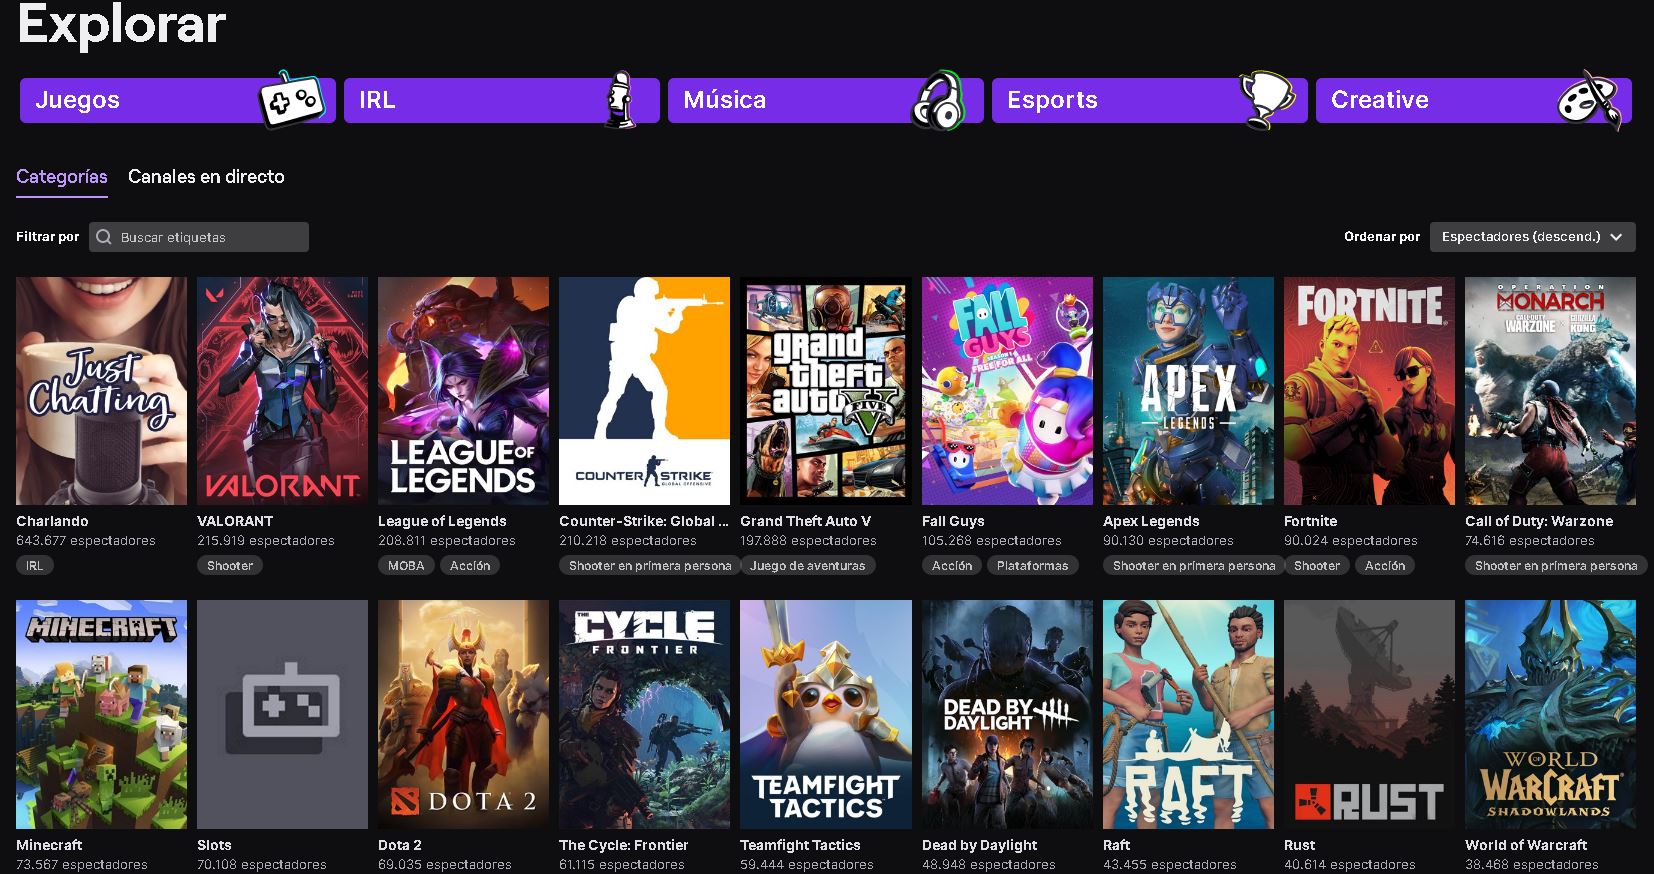The image size is (1654, 874).
Task: Click the Minecraft title link
Action: [49, 845]
